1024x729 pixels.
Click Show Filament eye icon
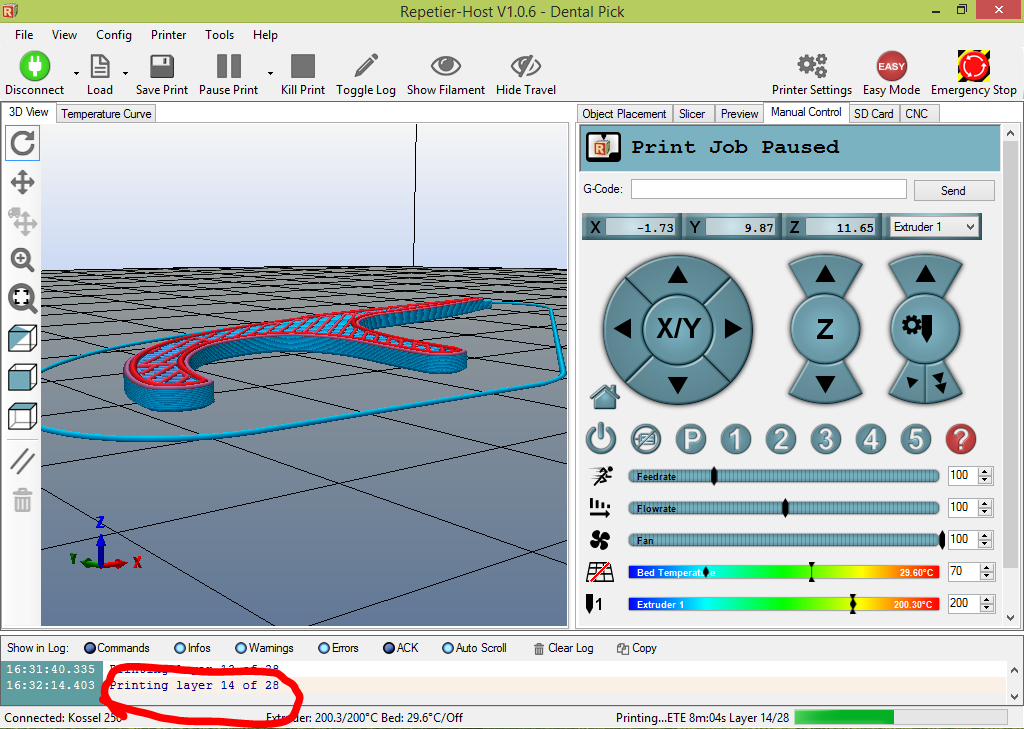pos(446,65)
